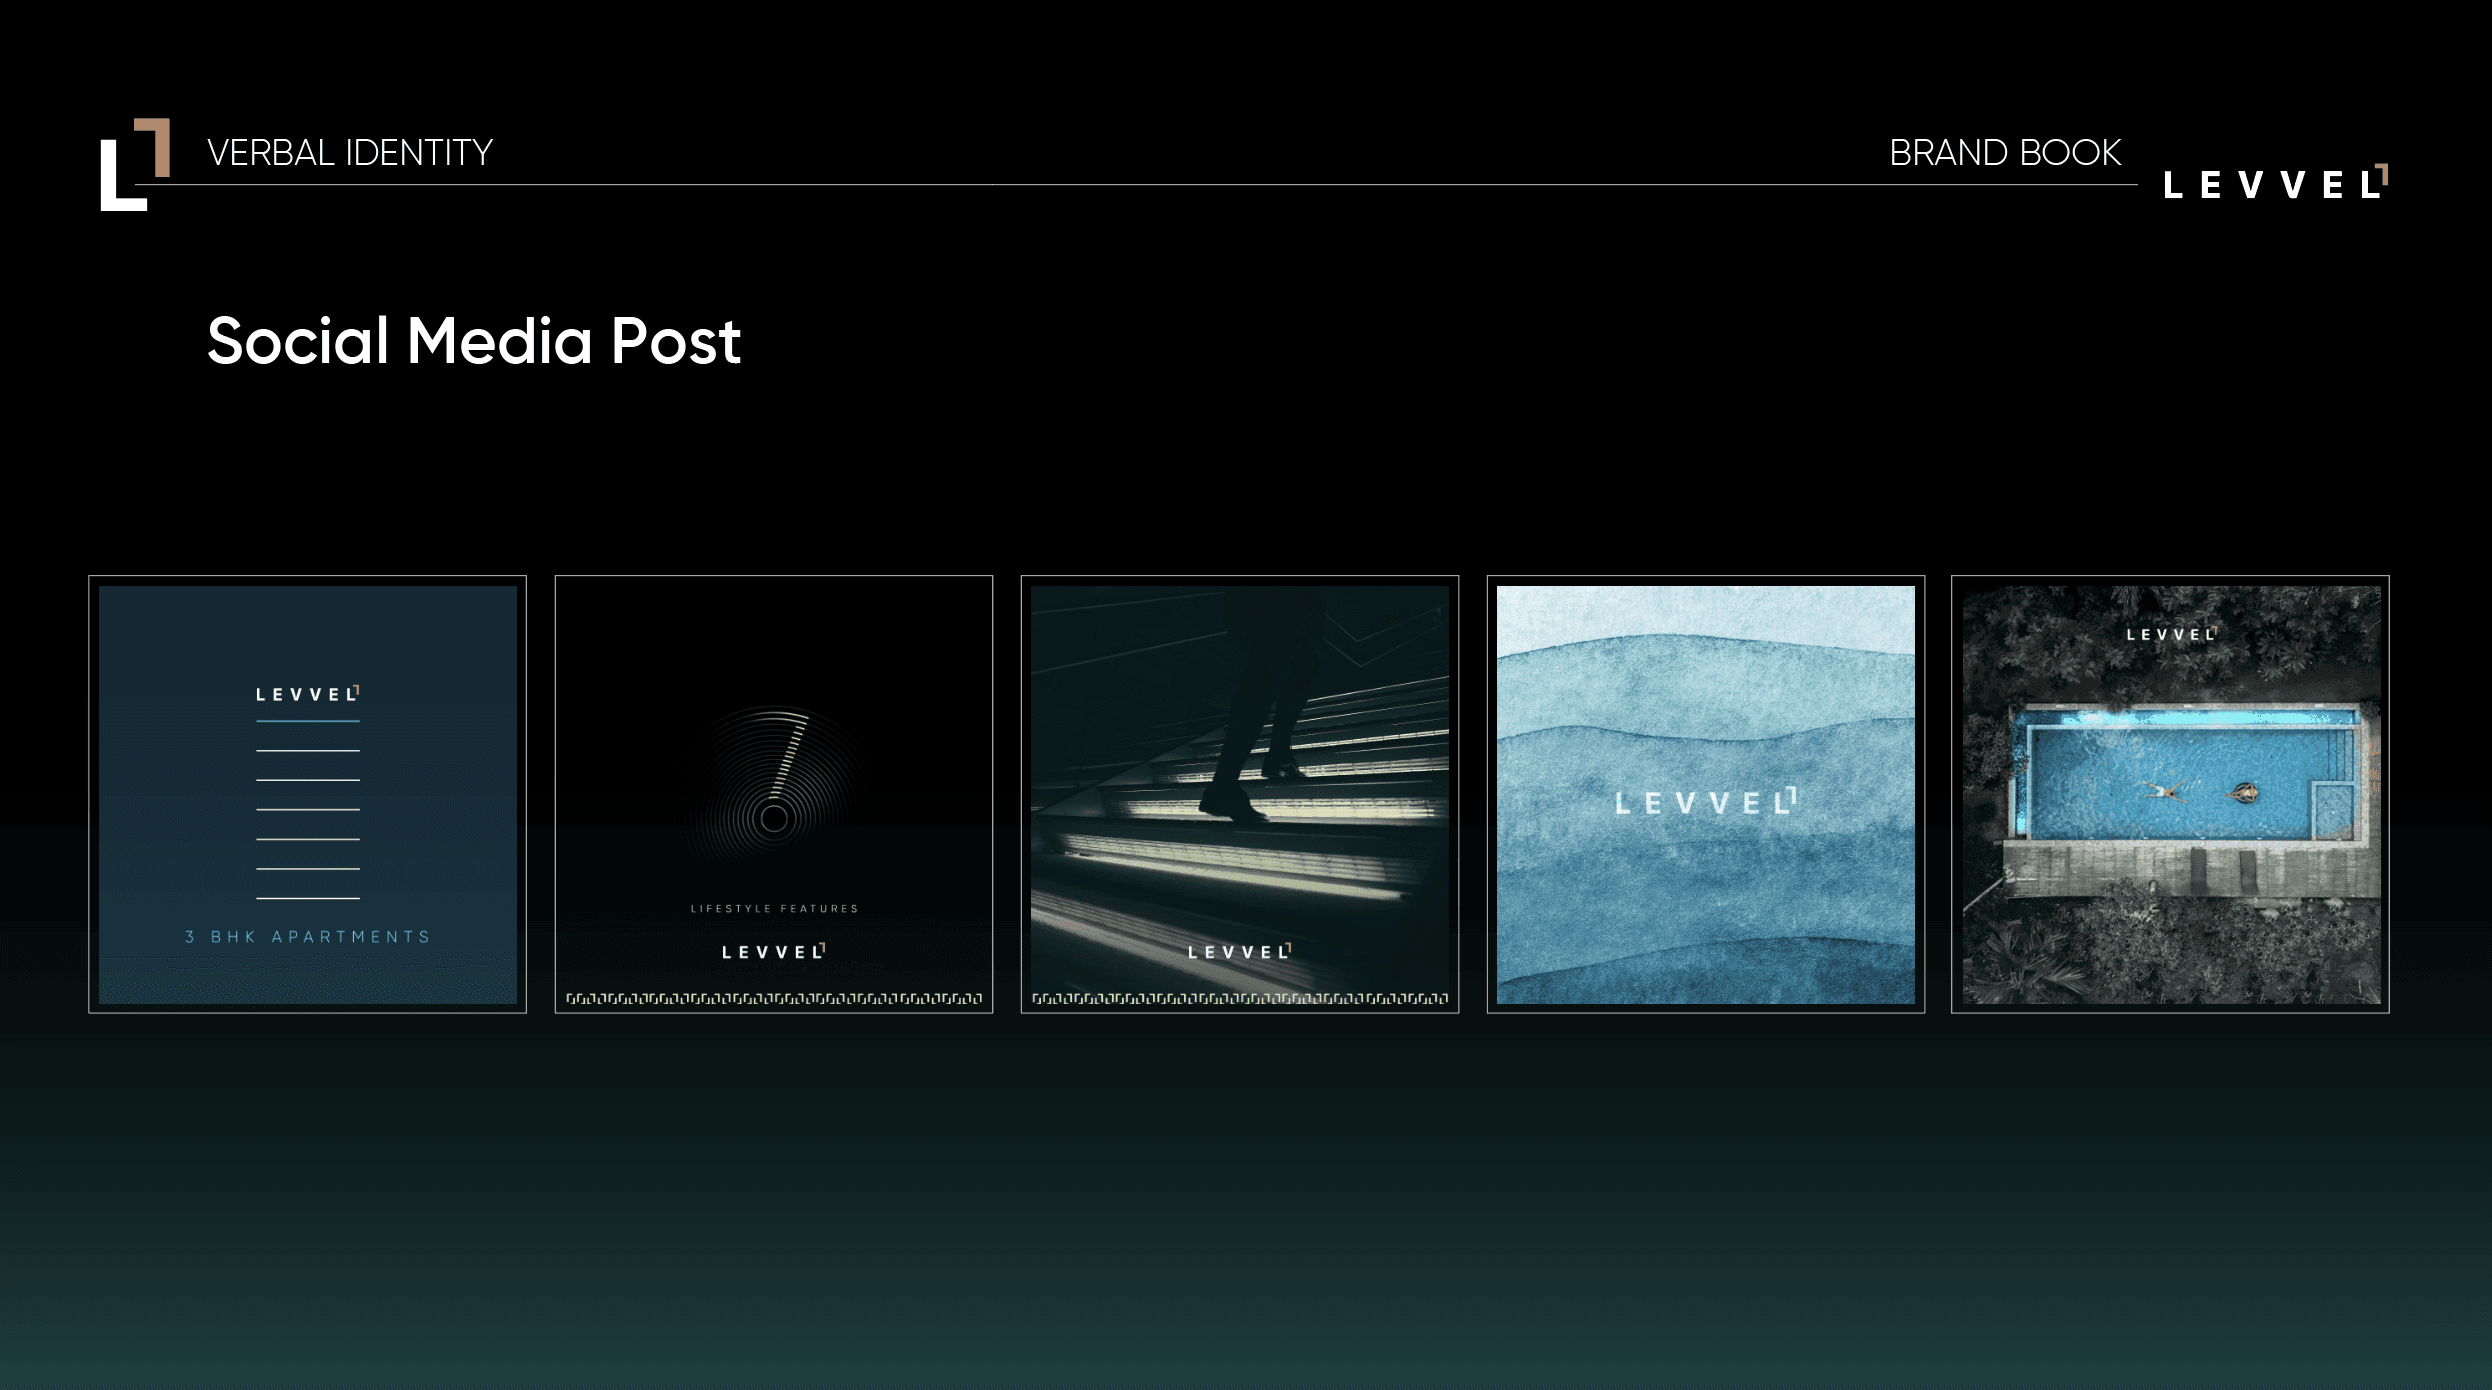
Task: Click the 3 BHK APARTMENTS caption text
Action: (308, 937)
